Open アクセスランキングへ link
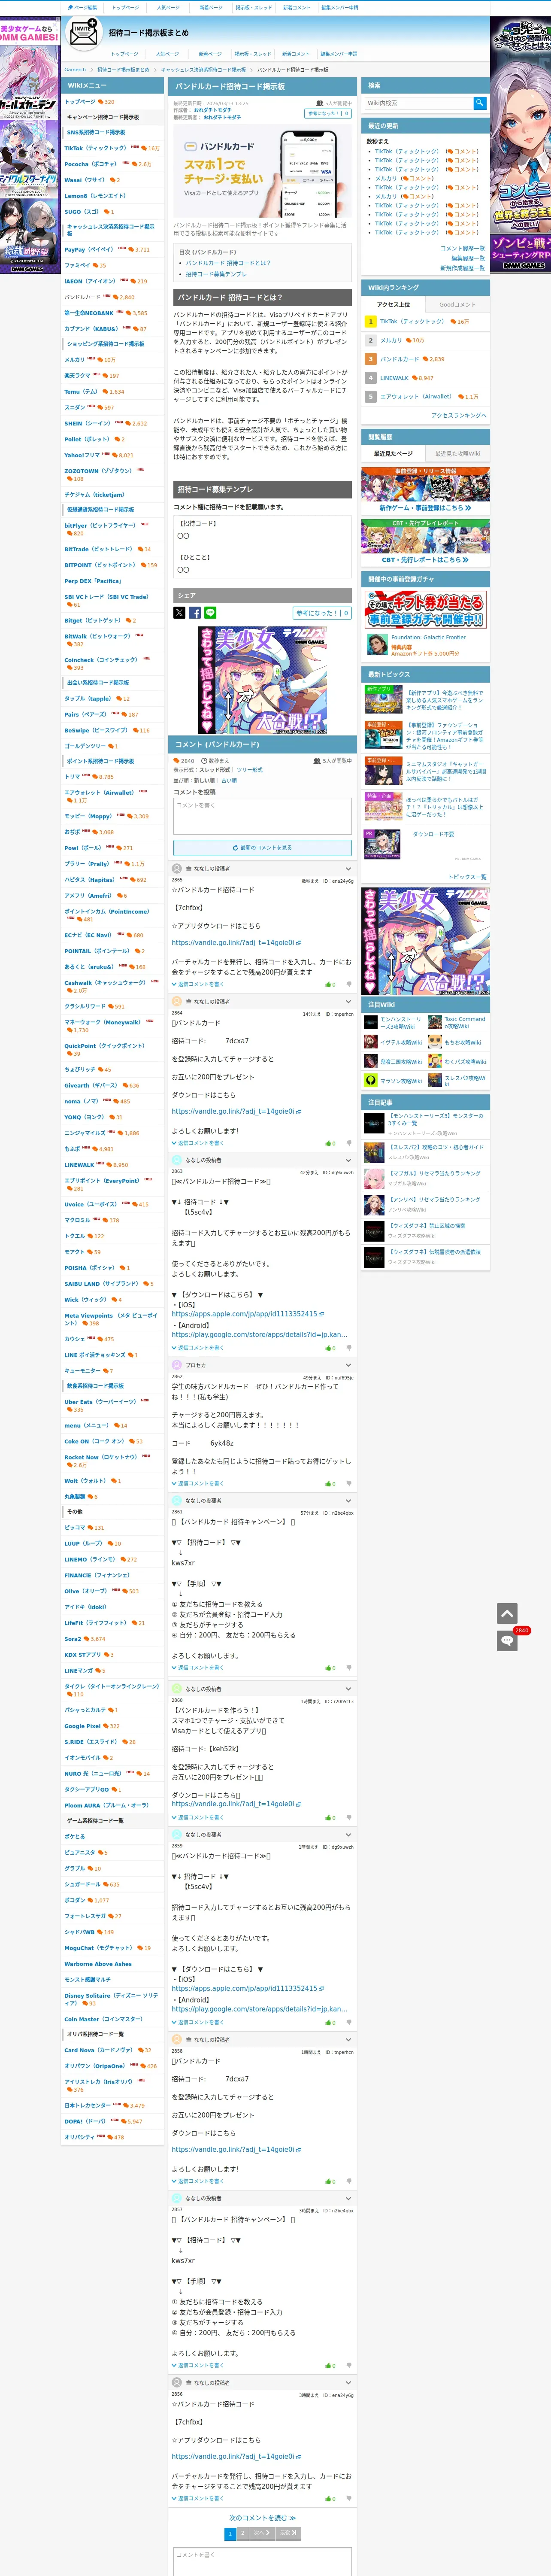 [x=459, y=415]
